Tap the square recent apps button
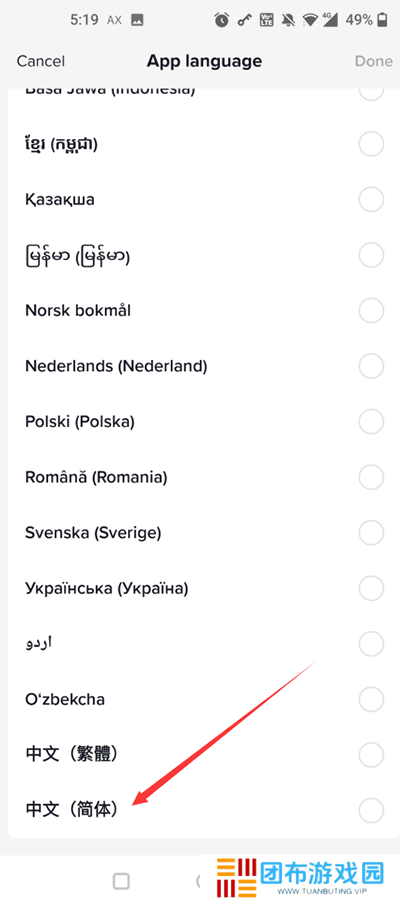The height and width of the screenshot is (904, 400). [121, 880]
